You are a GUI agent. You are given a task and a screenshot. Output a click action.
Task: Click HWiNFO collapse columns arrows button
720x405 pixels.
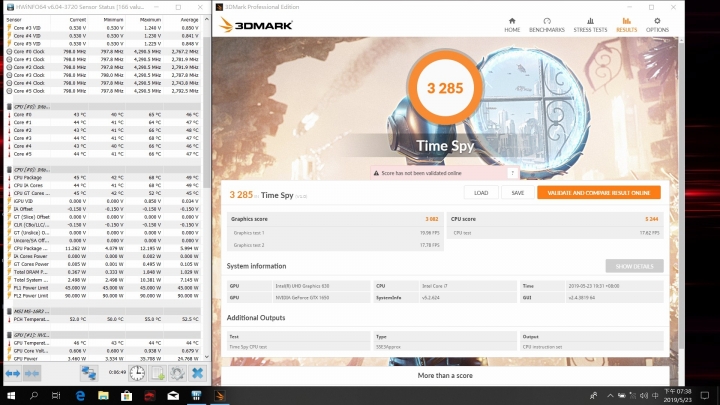click(x=32, y=373)
